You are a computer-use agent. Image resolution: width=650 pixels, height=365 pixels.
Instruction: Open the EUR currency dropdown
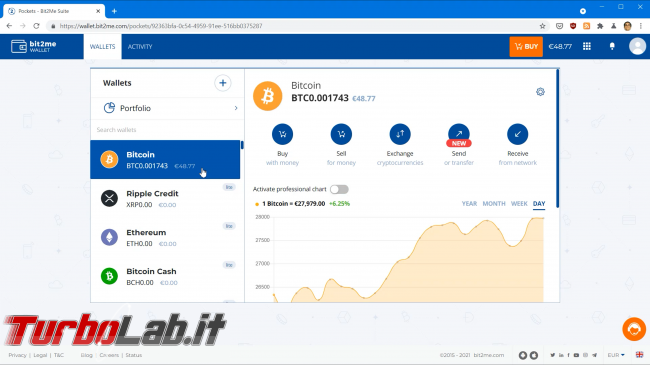coord(616,355)
